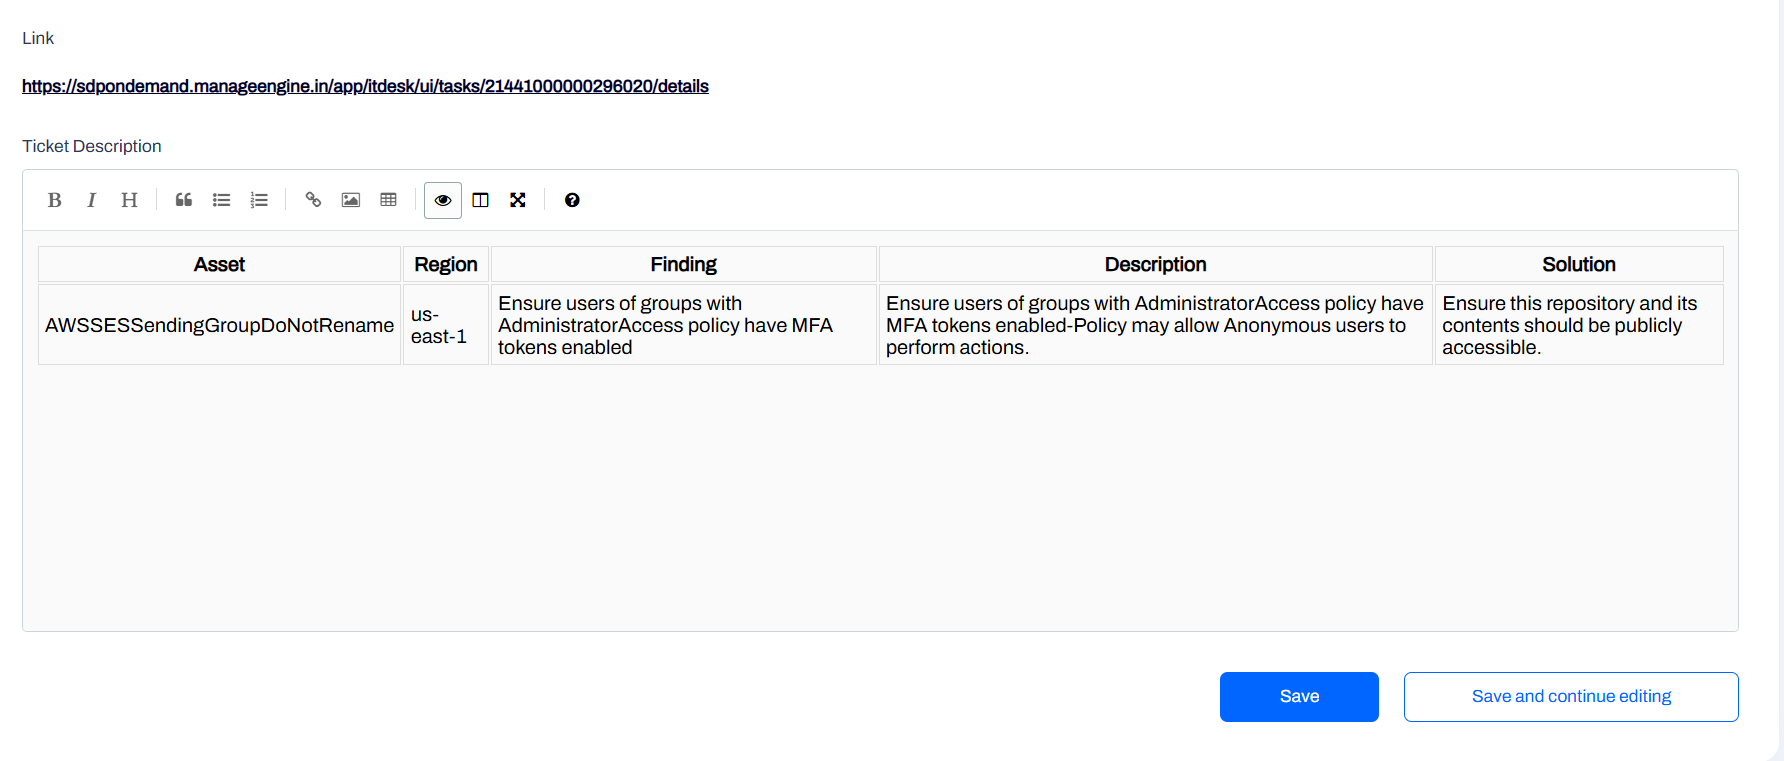Click Save and continue editing button
The image size is (1784, 761).
pos(1571,697)
